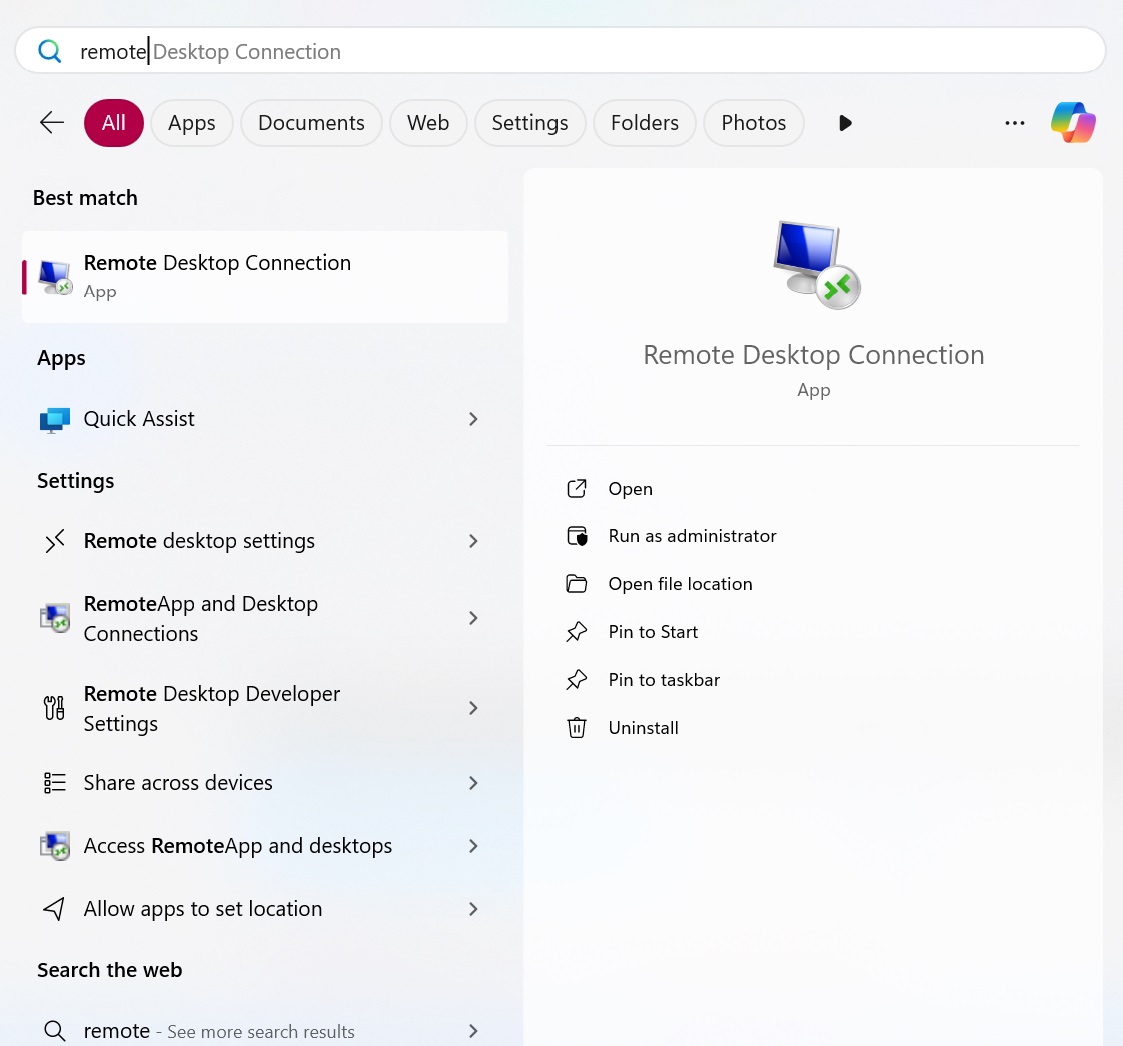Click Open for Remote Desktop Connection
This screenshot has height=1046, width=1123.
coord(630,489)
